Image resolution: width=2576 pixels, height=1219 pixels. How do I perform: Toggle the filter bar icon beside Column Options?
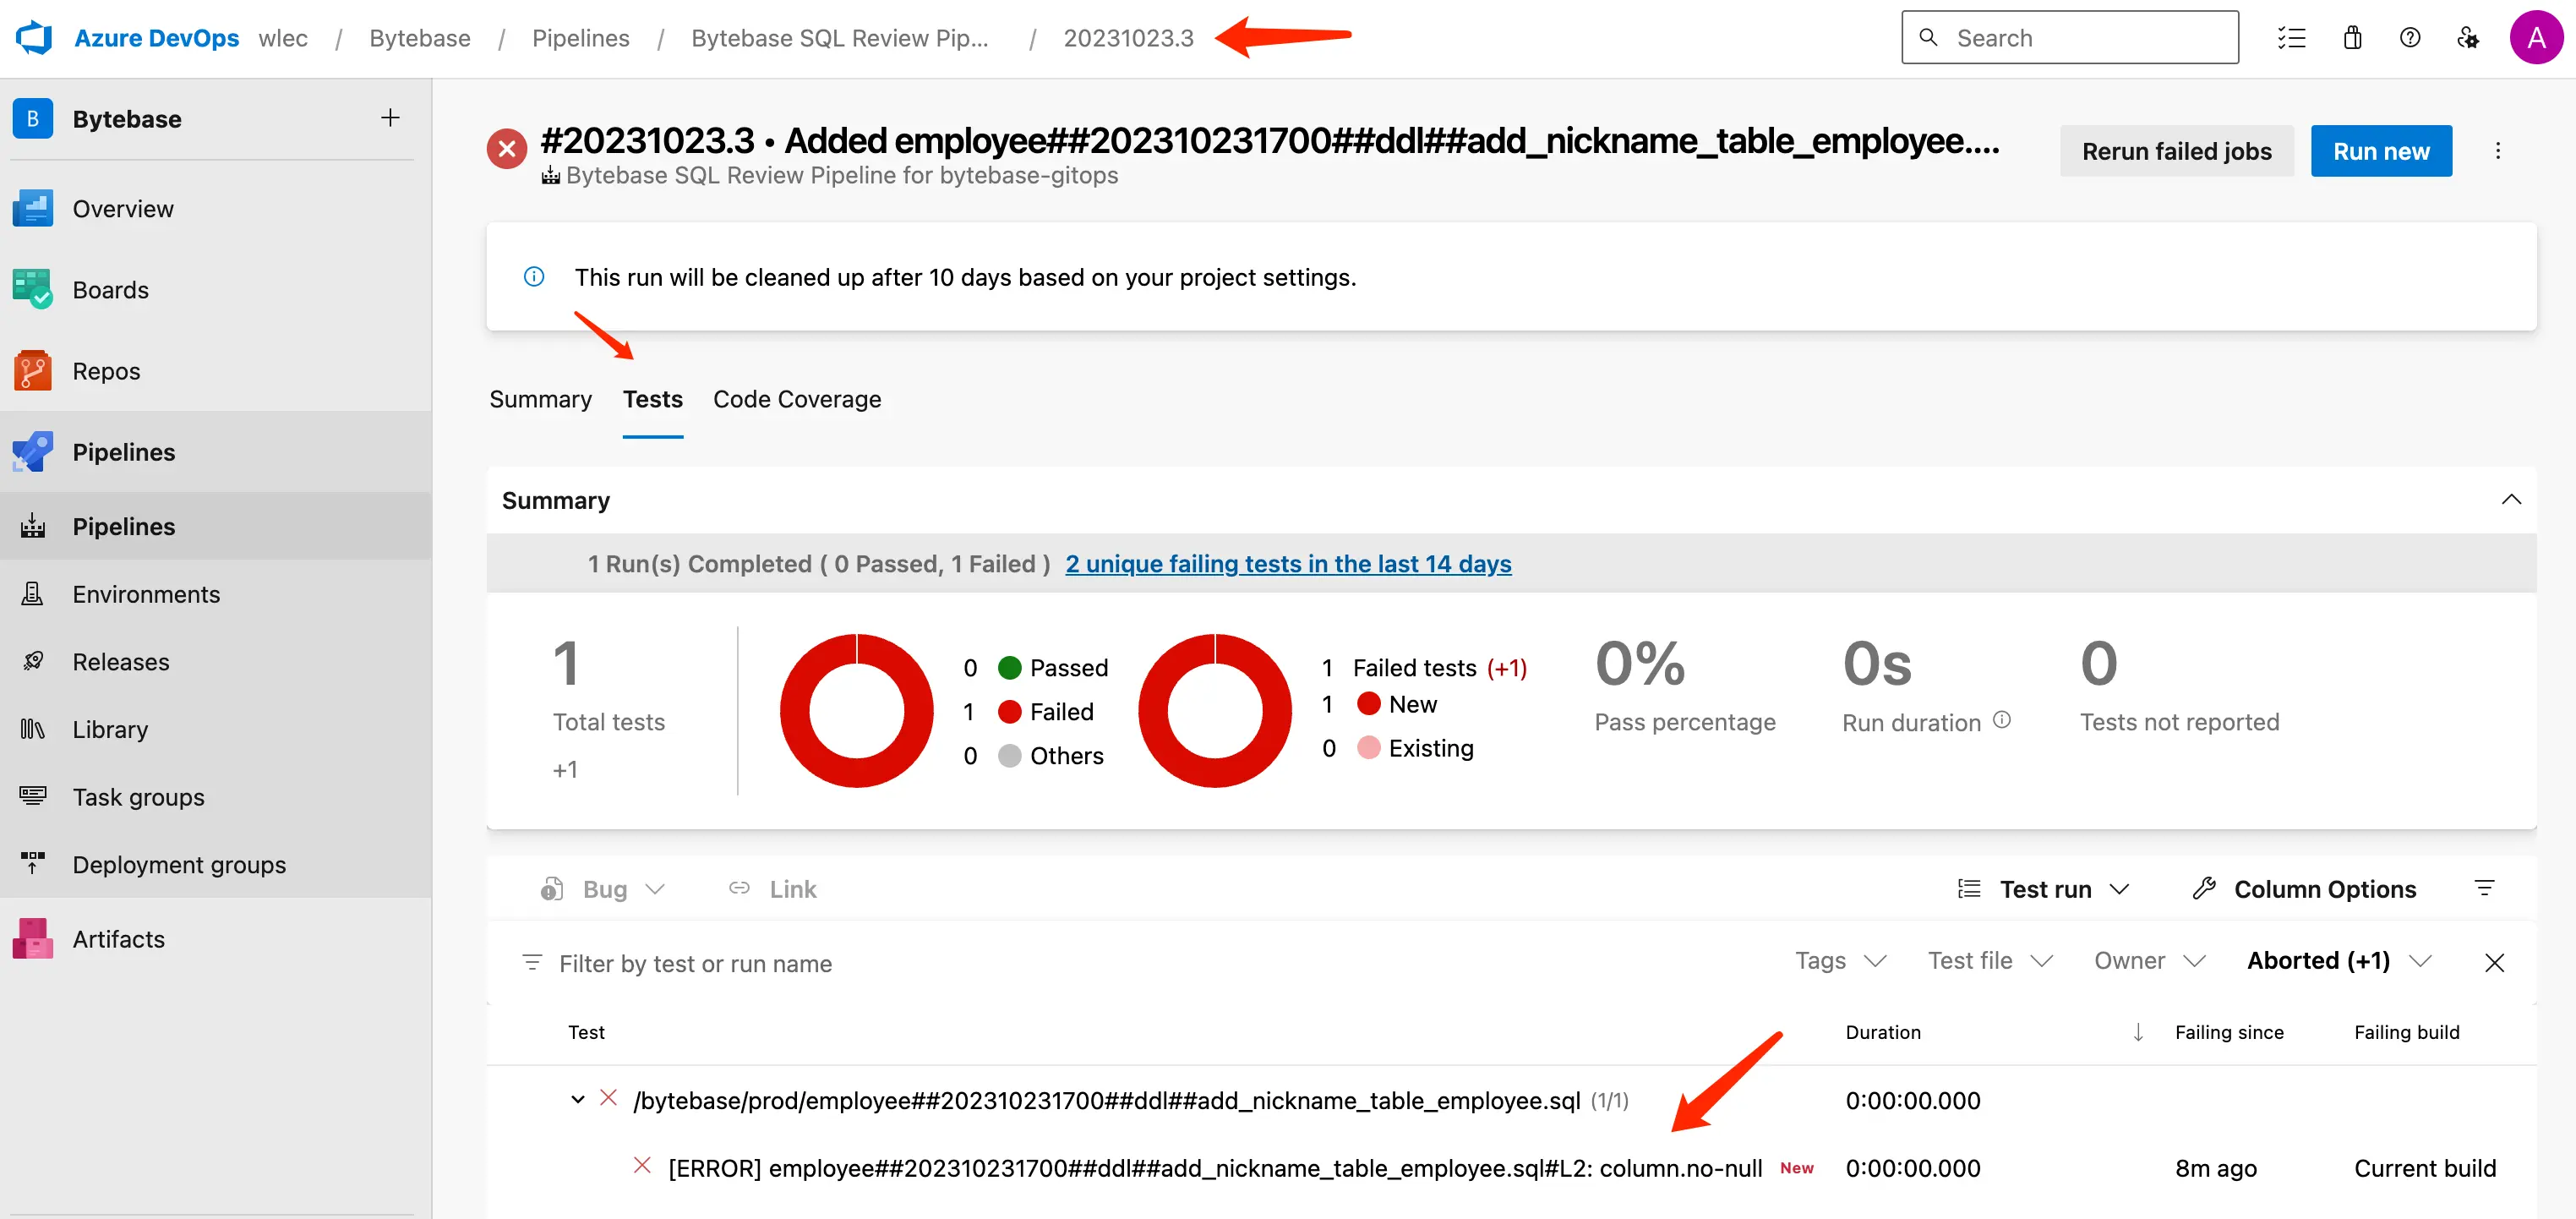[2484, 888]
